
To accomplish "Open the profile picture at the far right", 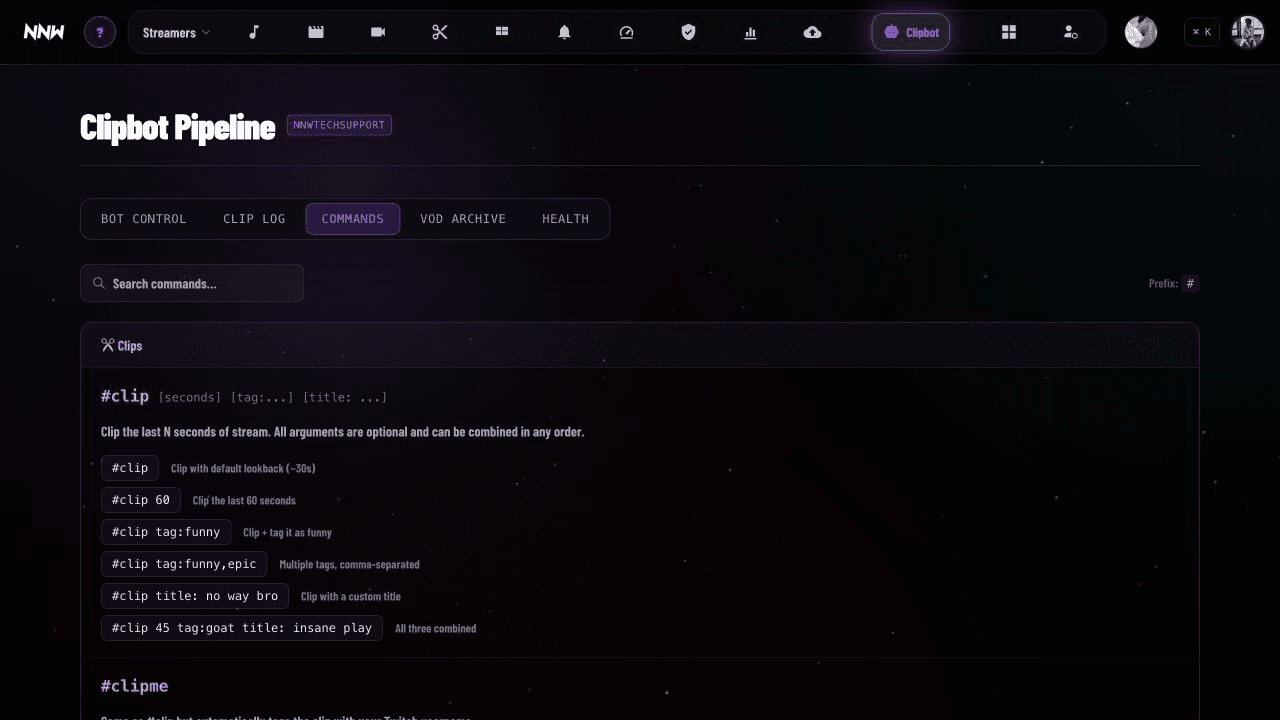I will (1248, 32).
